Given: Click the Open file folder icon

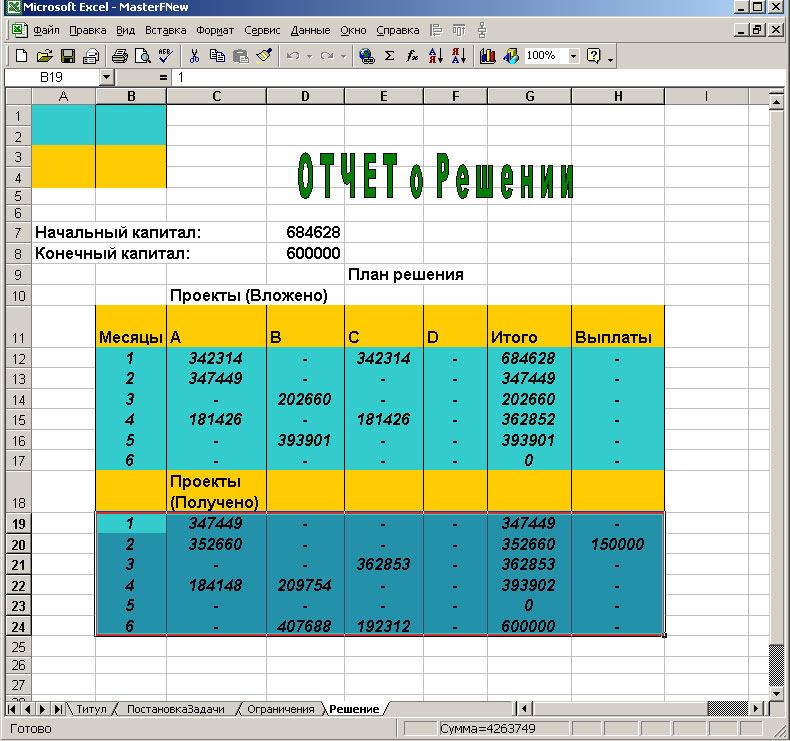Looking at the screenshot, I should pyautogui.click(x=44, y=56).
